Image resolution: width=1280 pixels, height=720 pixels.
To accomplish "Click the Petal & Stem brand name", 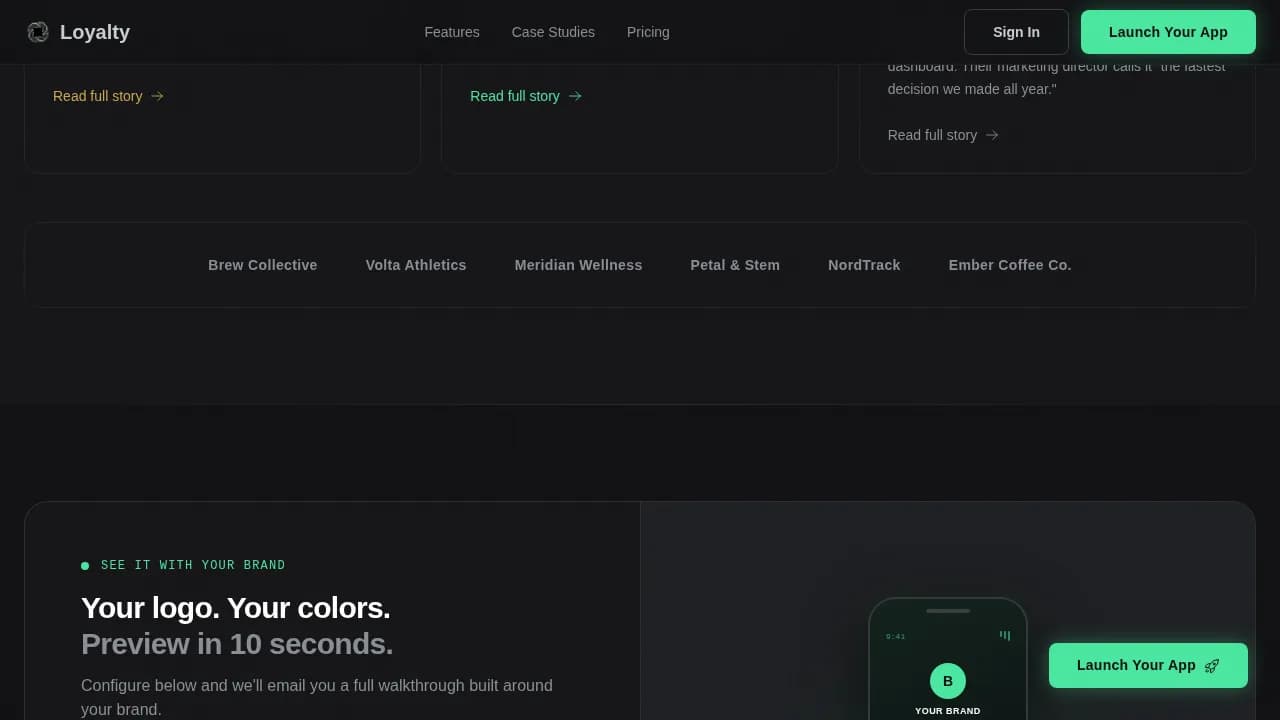I will (x=735, y=265).
